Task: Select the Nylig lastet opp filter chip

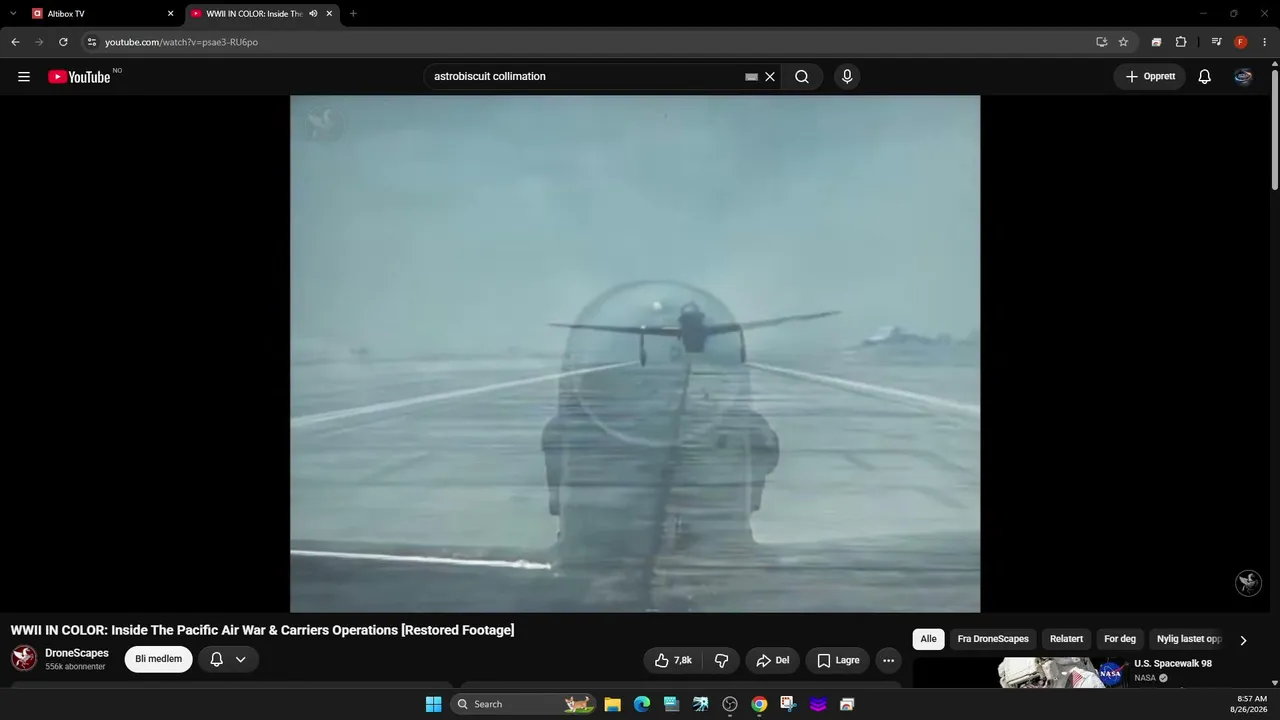Action: pyautogui.click(x=1189, y=639)
